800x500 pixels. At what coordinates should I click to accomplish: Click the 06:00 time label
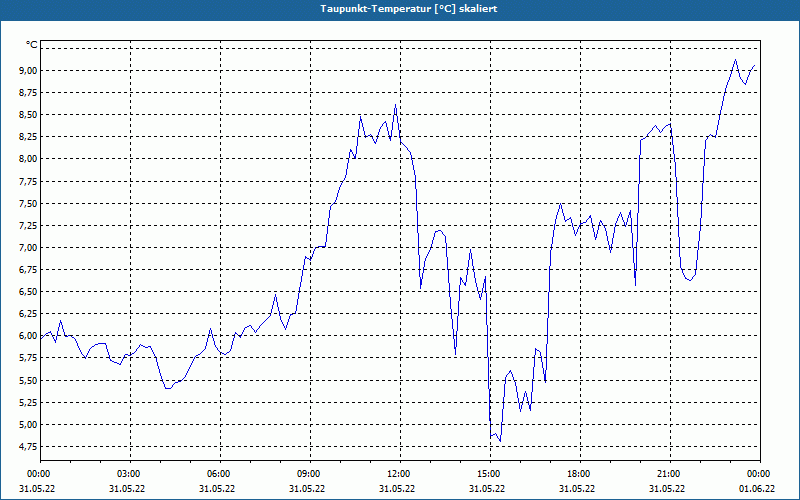(x=219, y=474)
